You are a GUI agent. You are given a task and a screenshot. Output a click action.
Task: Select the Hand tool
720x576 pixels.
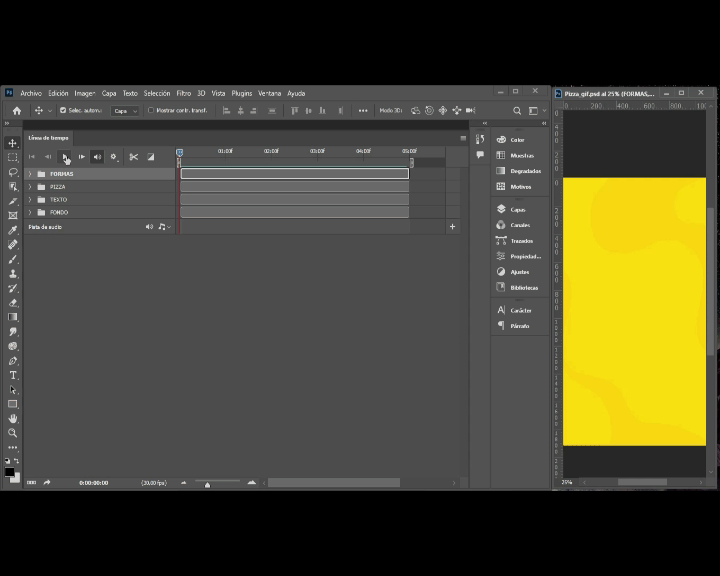[12, 418]
